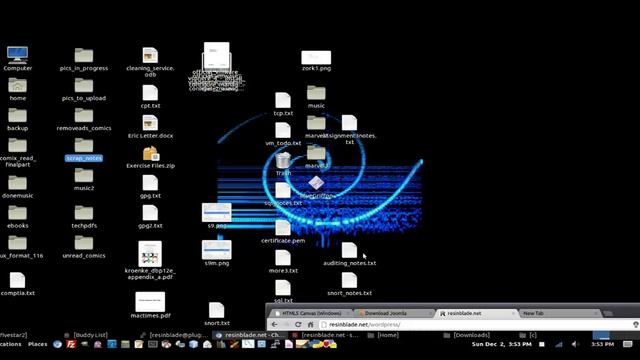The height and width of the screenshot is (360, 640).
Task: Select the donemusic folder icon
Action: tap(18, 183)
